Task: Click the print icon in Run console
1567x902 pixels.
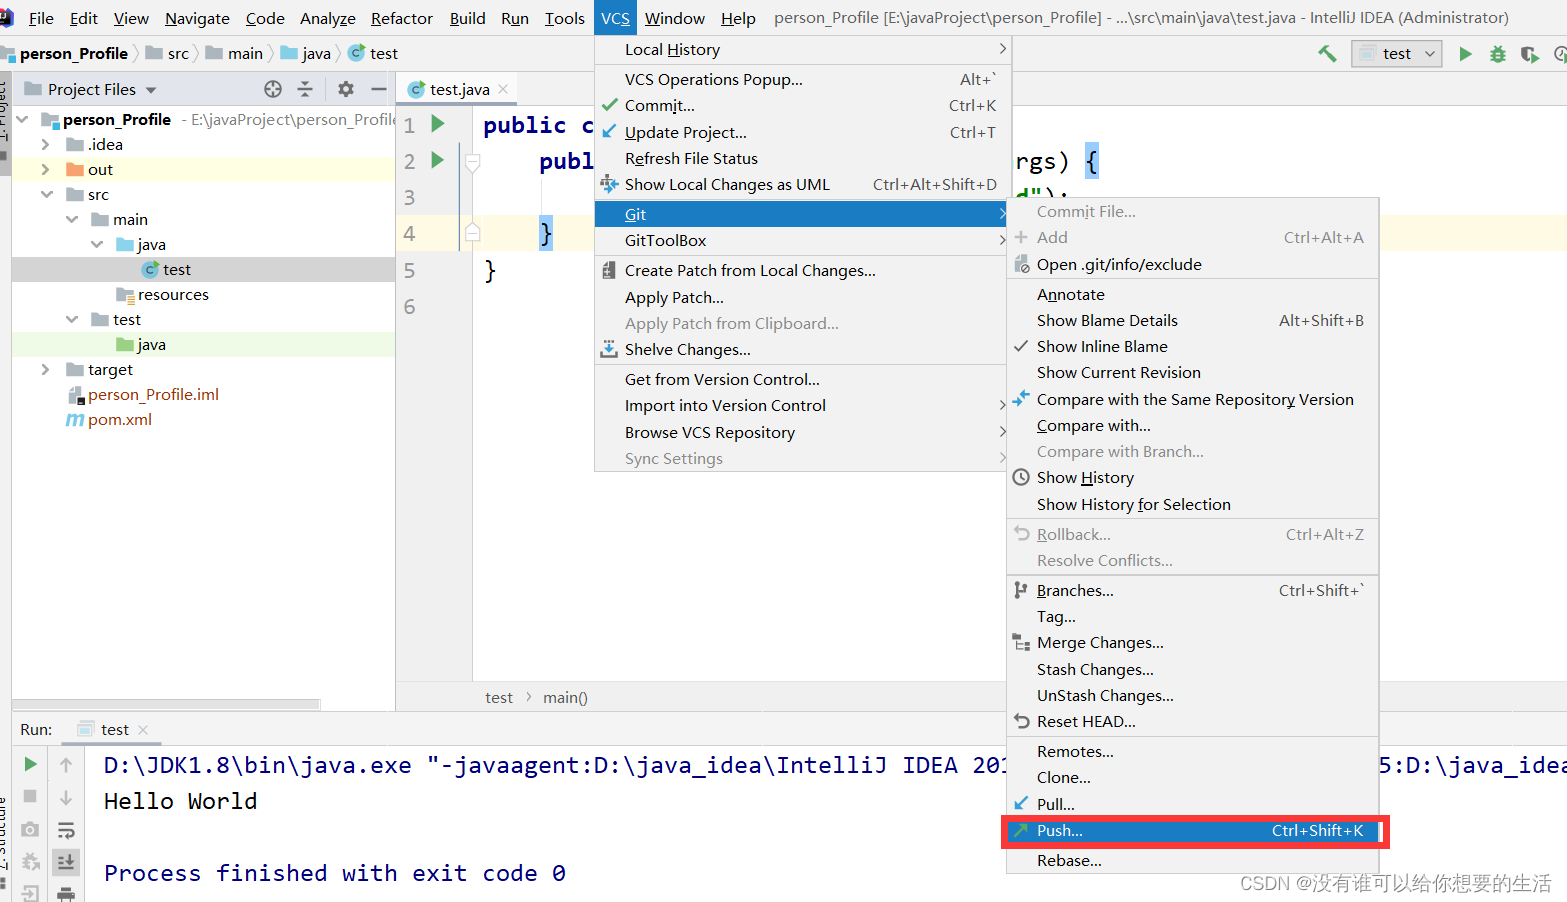Action: coord(66,893)
